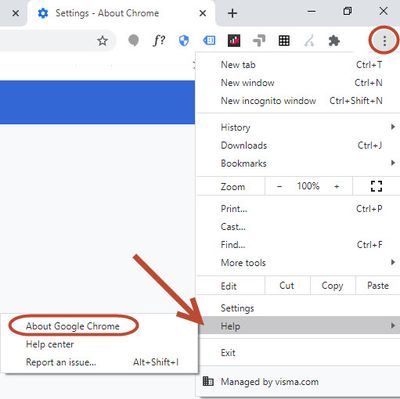Open the Extensions puzzle piece menu

coord(334,41)
